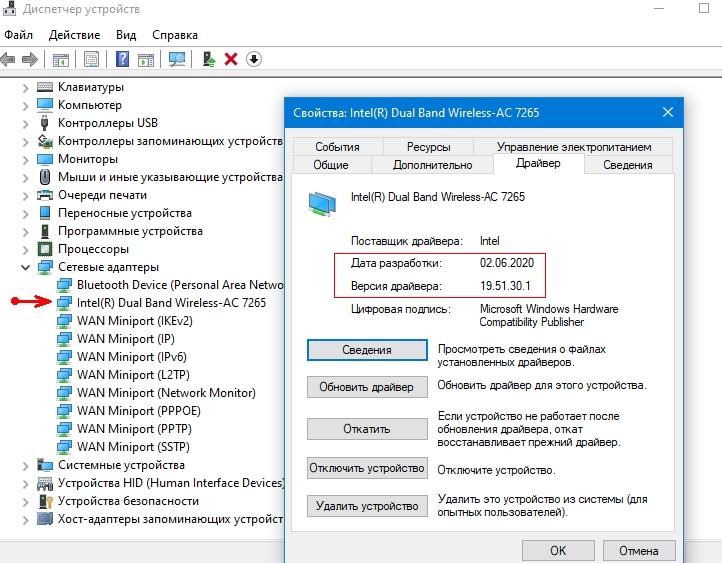Click the Update driver green-arrow toolbar icon
This screenshot has height=563, width=722.
pyautogui.click(x=209, y=59)
